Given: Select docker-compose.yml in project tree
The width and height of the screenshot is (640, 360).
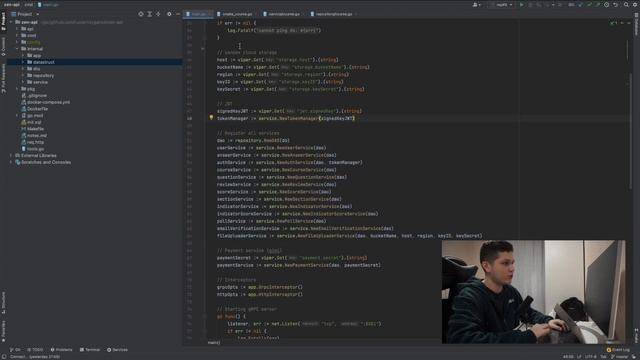Looking at the screenshot, I should pyautogui.click(x=45, y=102).
